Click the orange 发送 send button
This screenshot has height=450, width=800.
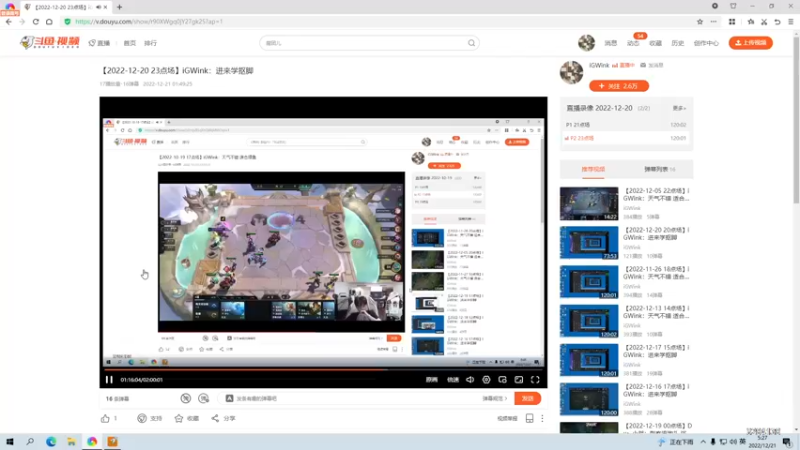528,398
